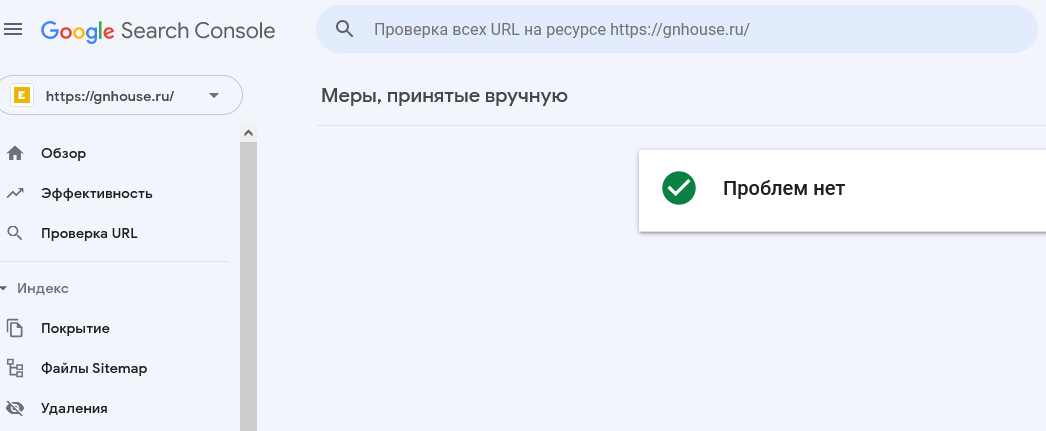Click the pages icon next to Покрытие
The height and width of the screenshot is (431, 1046).
[15, 328]
